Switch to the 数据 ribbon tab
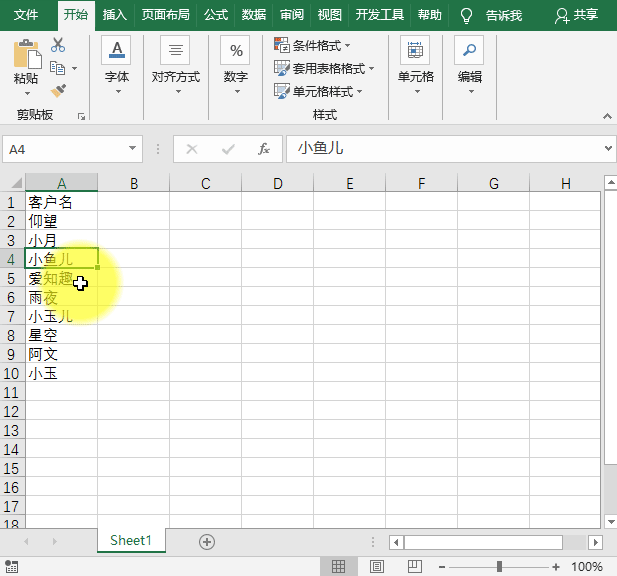The width and height of the screenshot is (617, 576). click(254, 15)
